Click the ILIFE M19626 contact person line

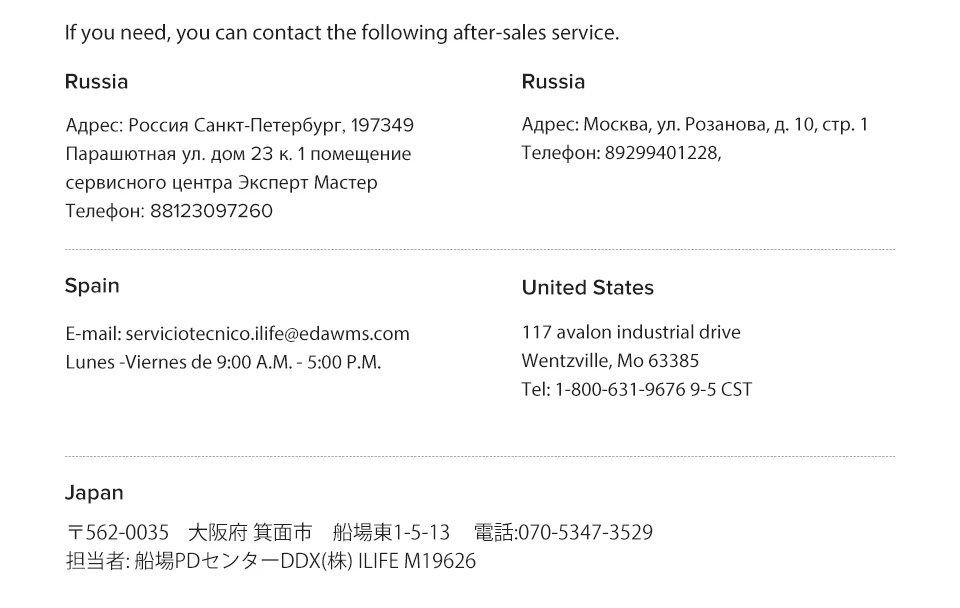point(271,561)
